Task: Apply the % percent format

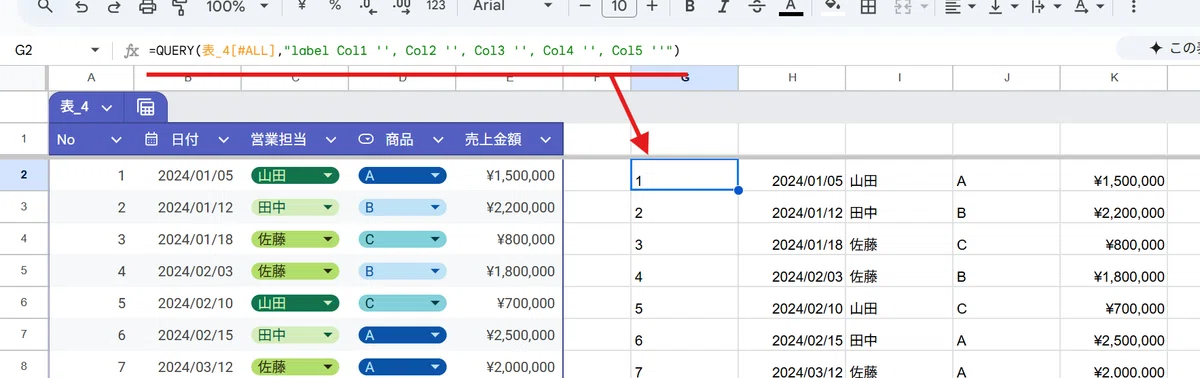Action: [x=335, y=6]
